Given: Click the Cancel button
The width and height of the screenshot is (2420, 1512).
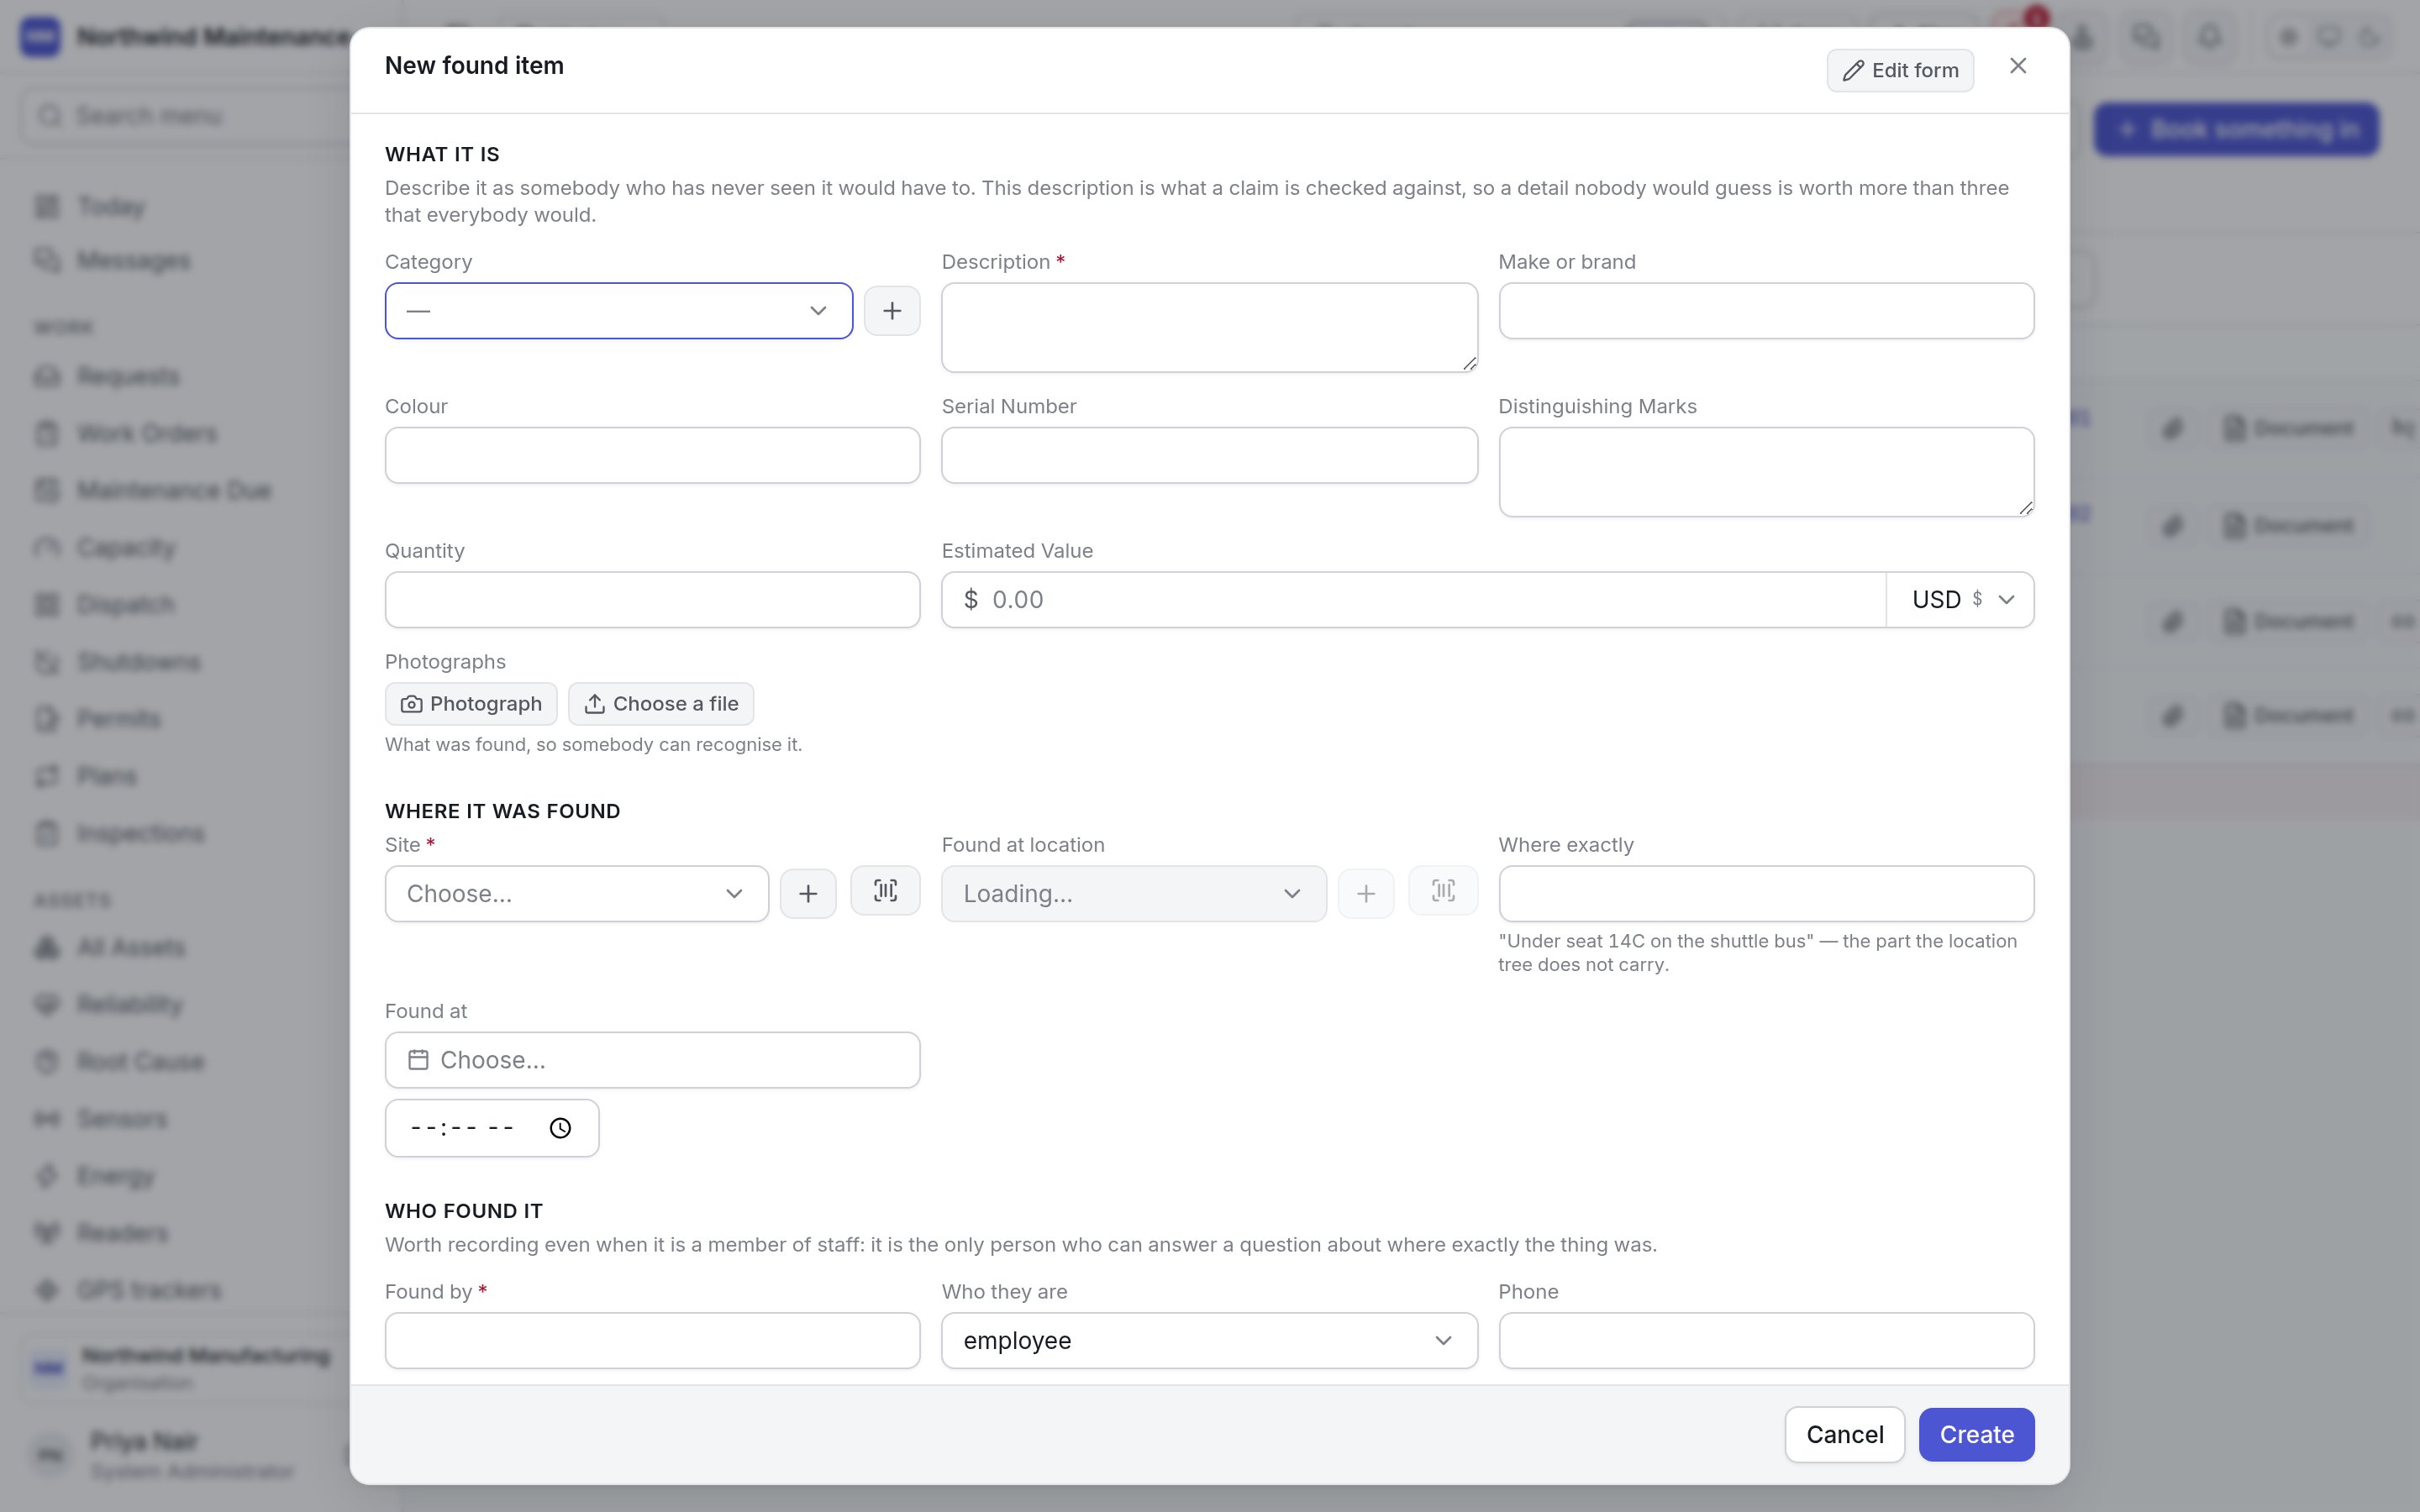Looking at the screenshot, I should [x=1844, y=1435].
